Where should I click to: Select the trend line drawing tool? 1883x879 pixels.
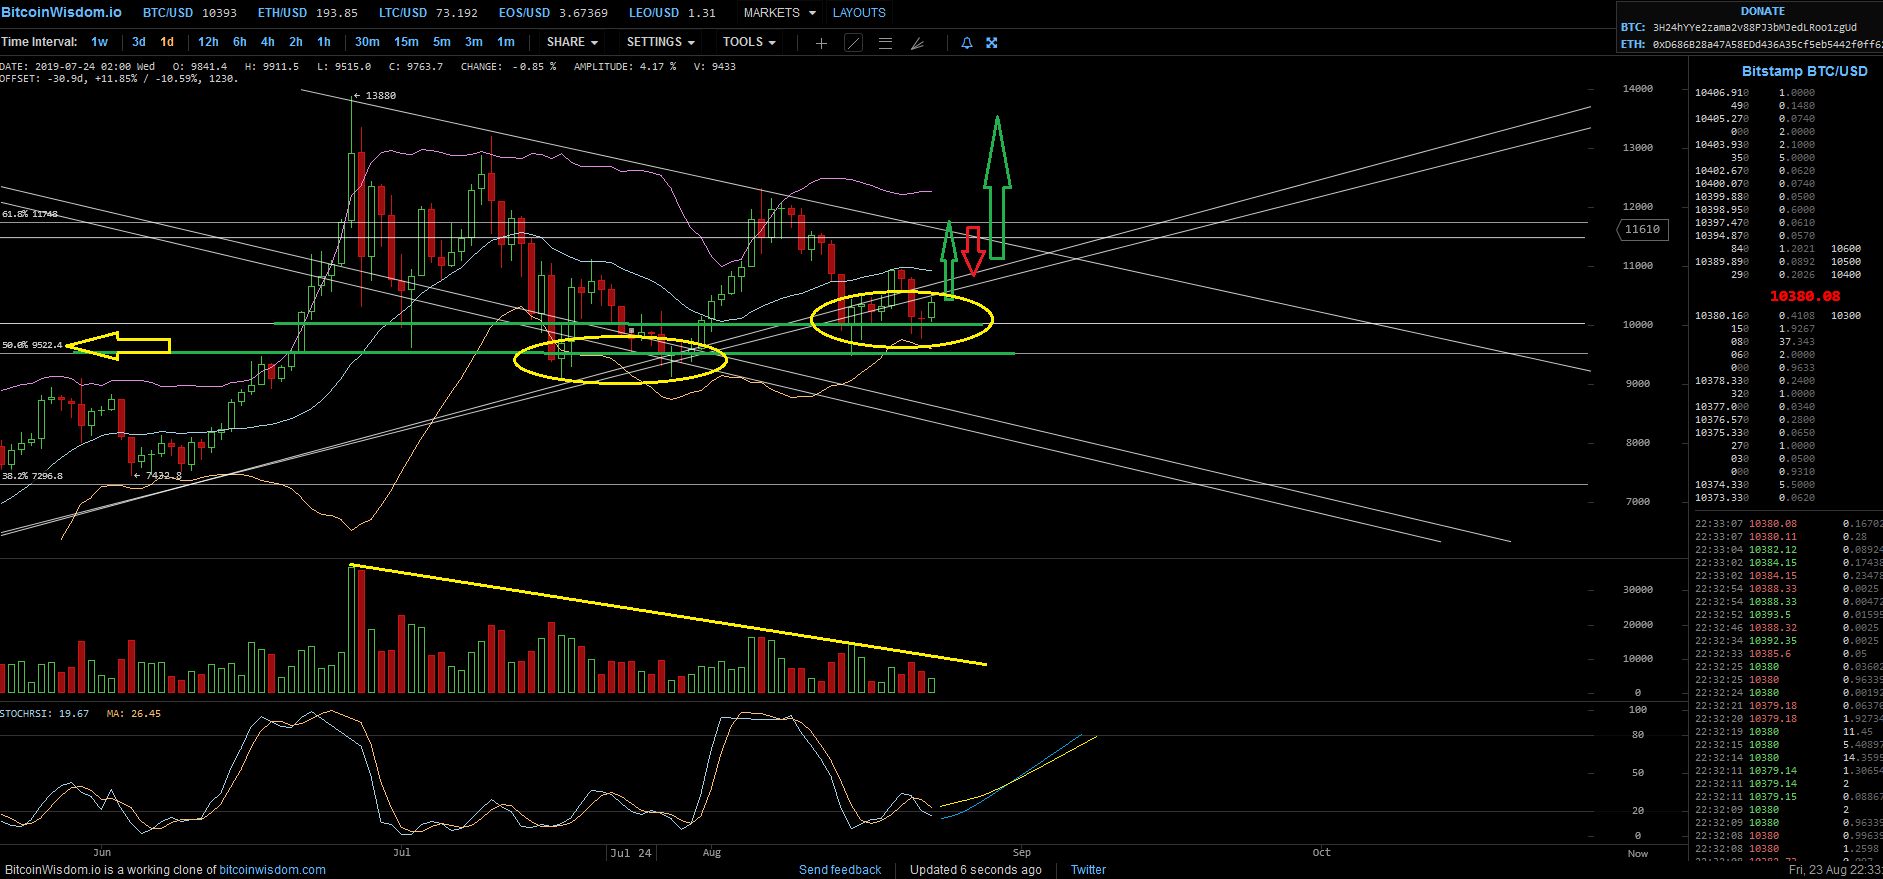tap(853, 43)
